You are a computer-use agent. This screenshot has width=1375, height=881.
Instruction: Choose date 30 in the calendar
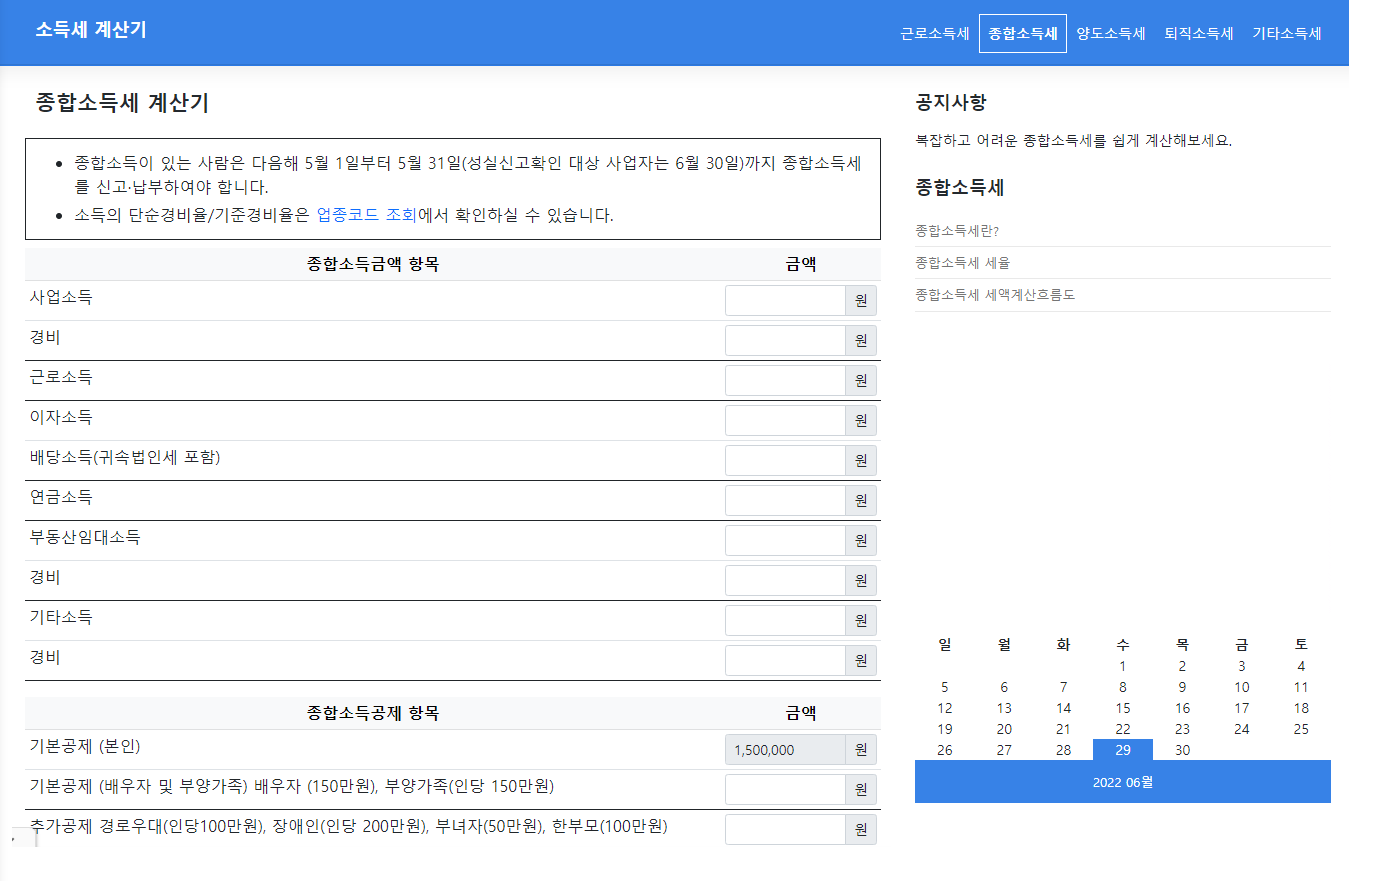1182,750
